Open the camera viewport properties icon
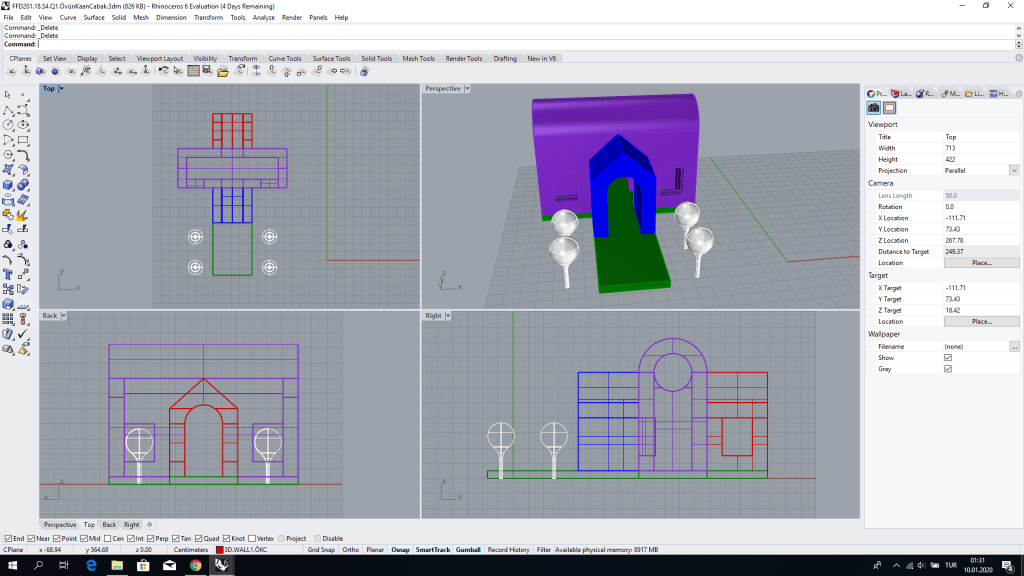Image resolution: width=1024 pixels, height=576 pixels. [x=873, y=108]
